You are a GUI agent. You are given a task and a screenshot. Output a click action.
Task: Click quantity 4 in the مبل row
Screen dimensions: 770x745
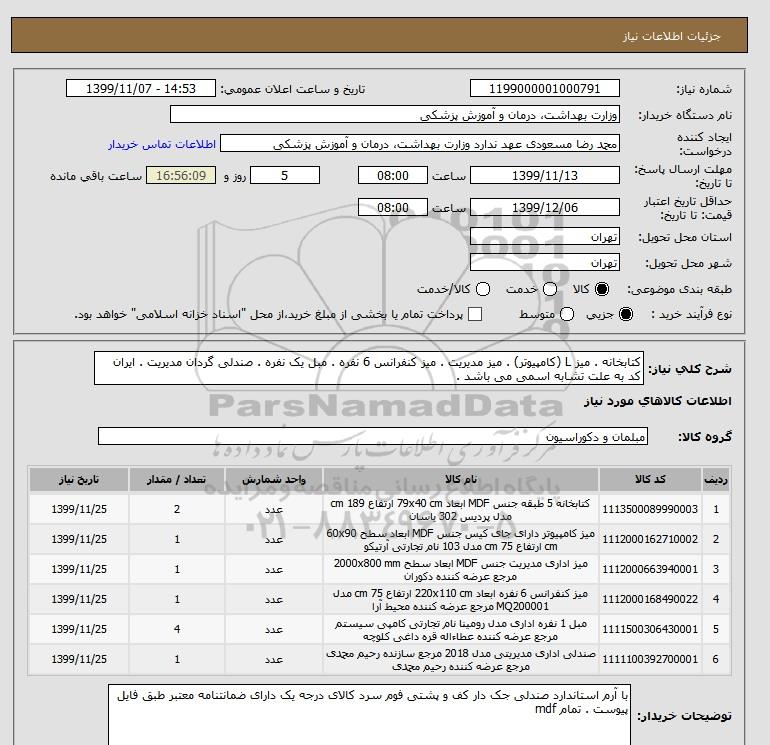(x=177, y=629)
